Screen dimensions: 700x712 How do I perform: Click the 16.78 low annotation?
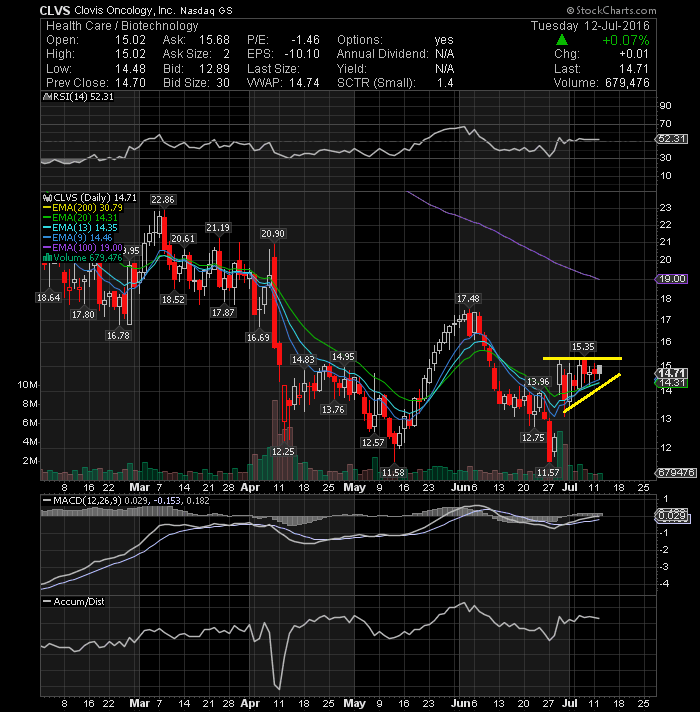118,336
